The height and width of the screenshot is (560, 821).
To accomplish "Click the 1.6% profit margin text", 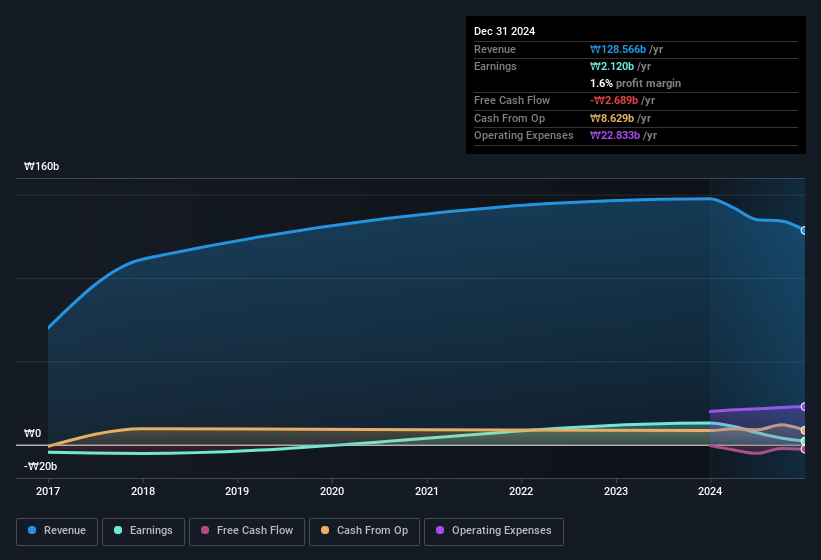I will pyautogui.click(x=635, y=83).
